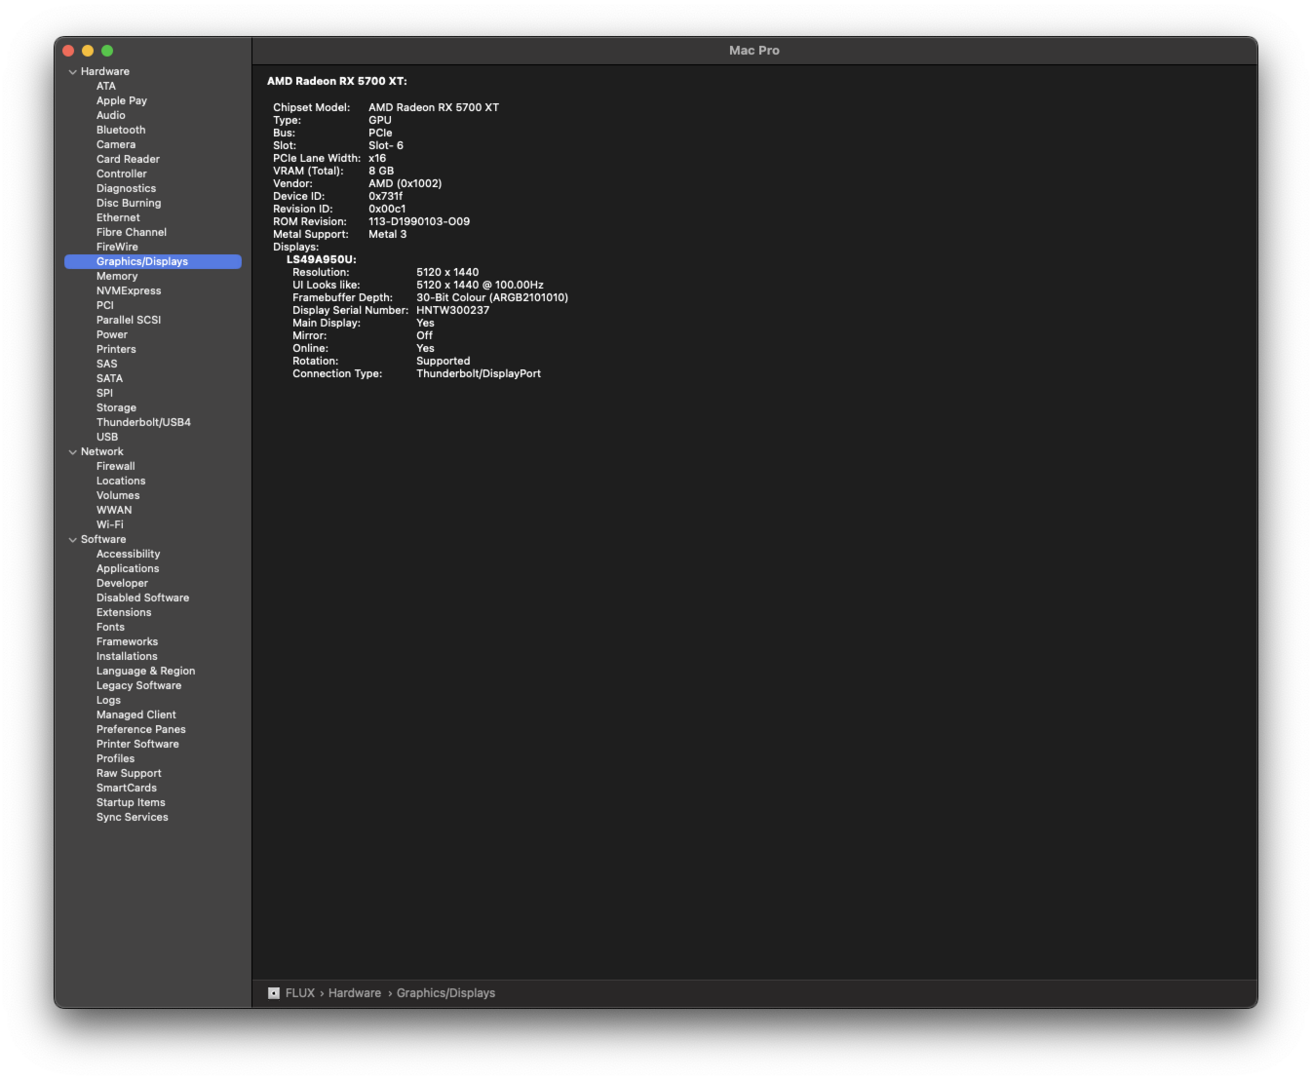Click the ROM revision 113-D1990103-O09
The height and width of the screenshot is (1080, 1312).
point(419,222)
